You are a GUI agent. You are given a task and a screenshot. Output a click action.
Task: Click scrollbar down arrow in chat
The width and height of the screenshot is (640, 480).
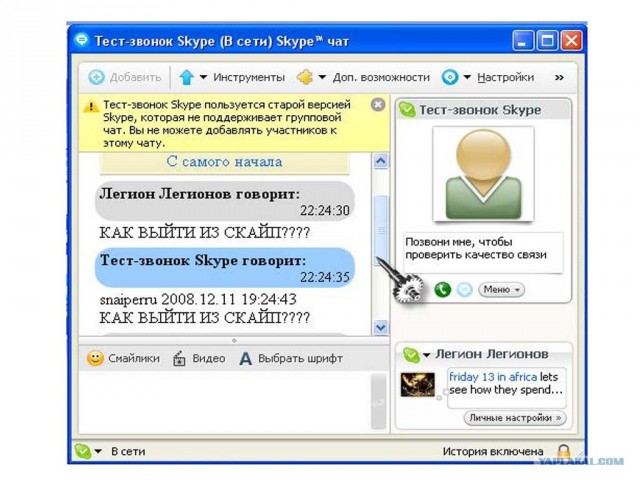pyautogui.click(x=380, y=327)
